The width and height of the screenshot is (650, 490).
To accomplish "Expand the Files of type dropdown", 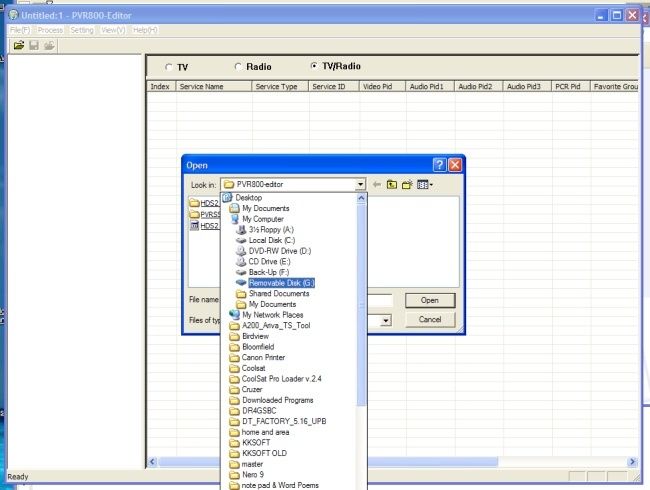I will click(x=386, y=320).
